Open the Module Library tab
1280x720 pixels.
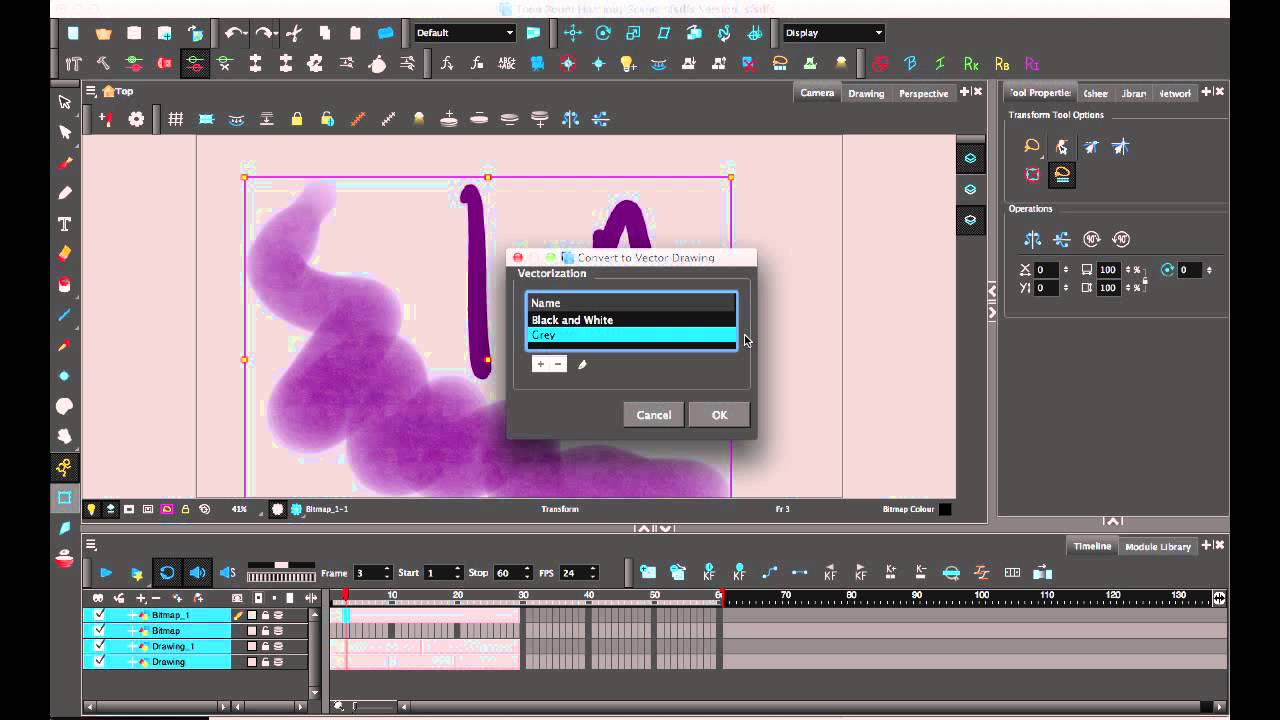coord(1158,547)
